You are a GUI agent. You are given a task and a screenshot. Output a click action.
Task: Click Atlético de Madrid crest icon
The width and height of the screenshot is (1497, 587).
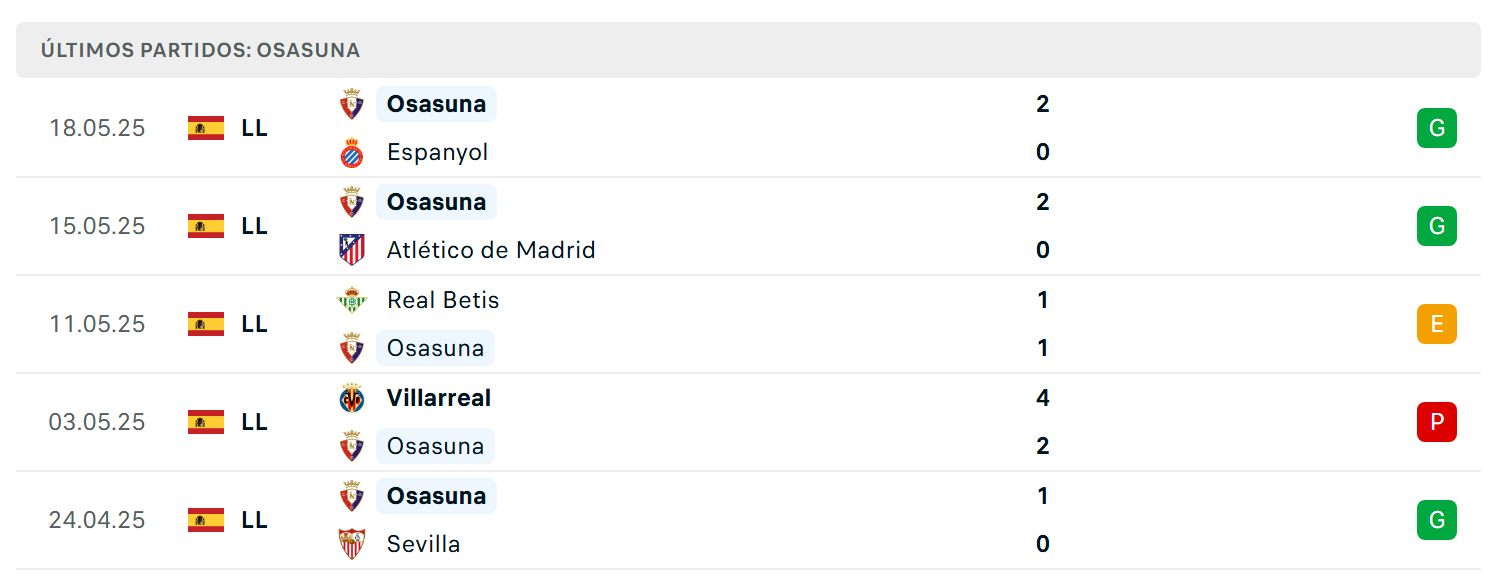click(x=352, y=250)
